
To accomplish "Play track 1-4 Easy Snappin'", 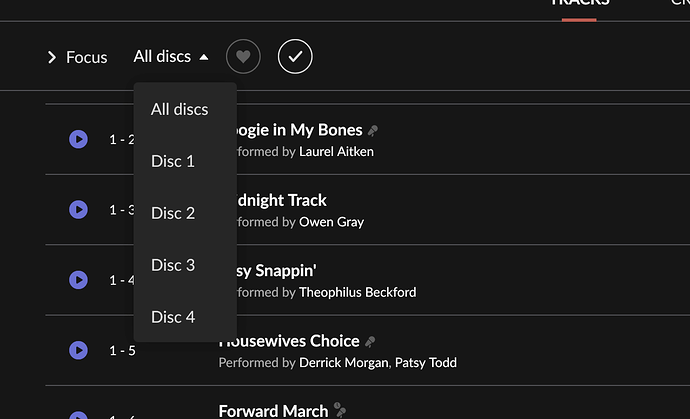I will point(78,280).
